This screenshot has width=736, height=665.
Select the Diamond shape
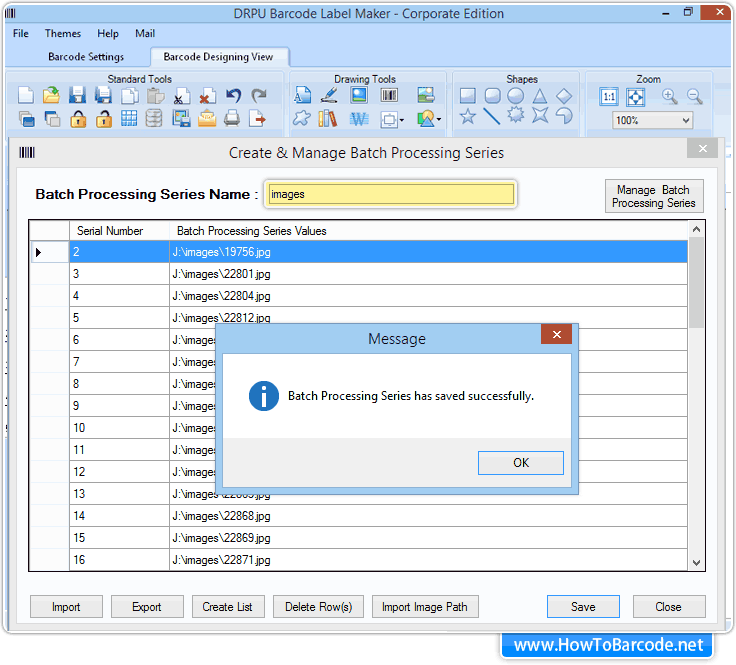564,96
